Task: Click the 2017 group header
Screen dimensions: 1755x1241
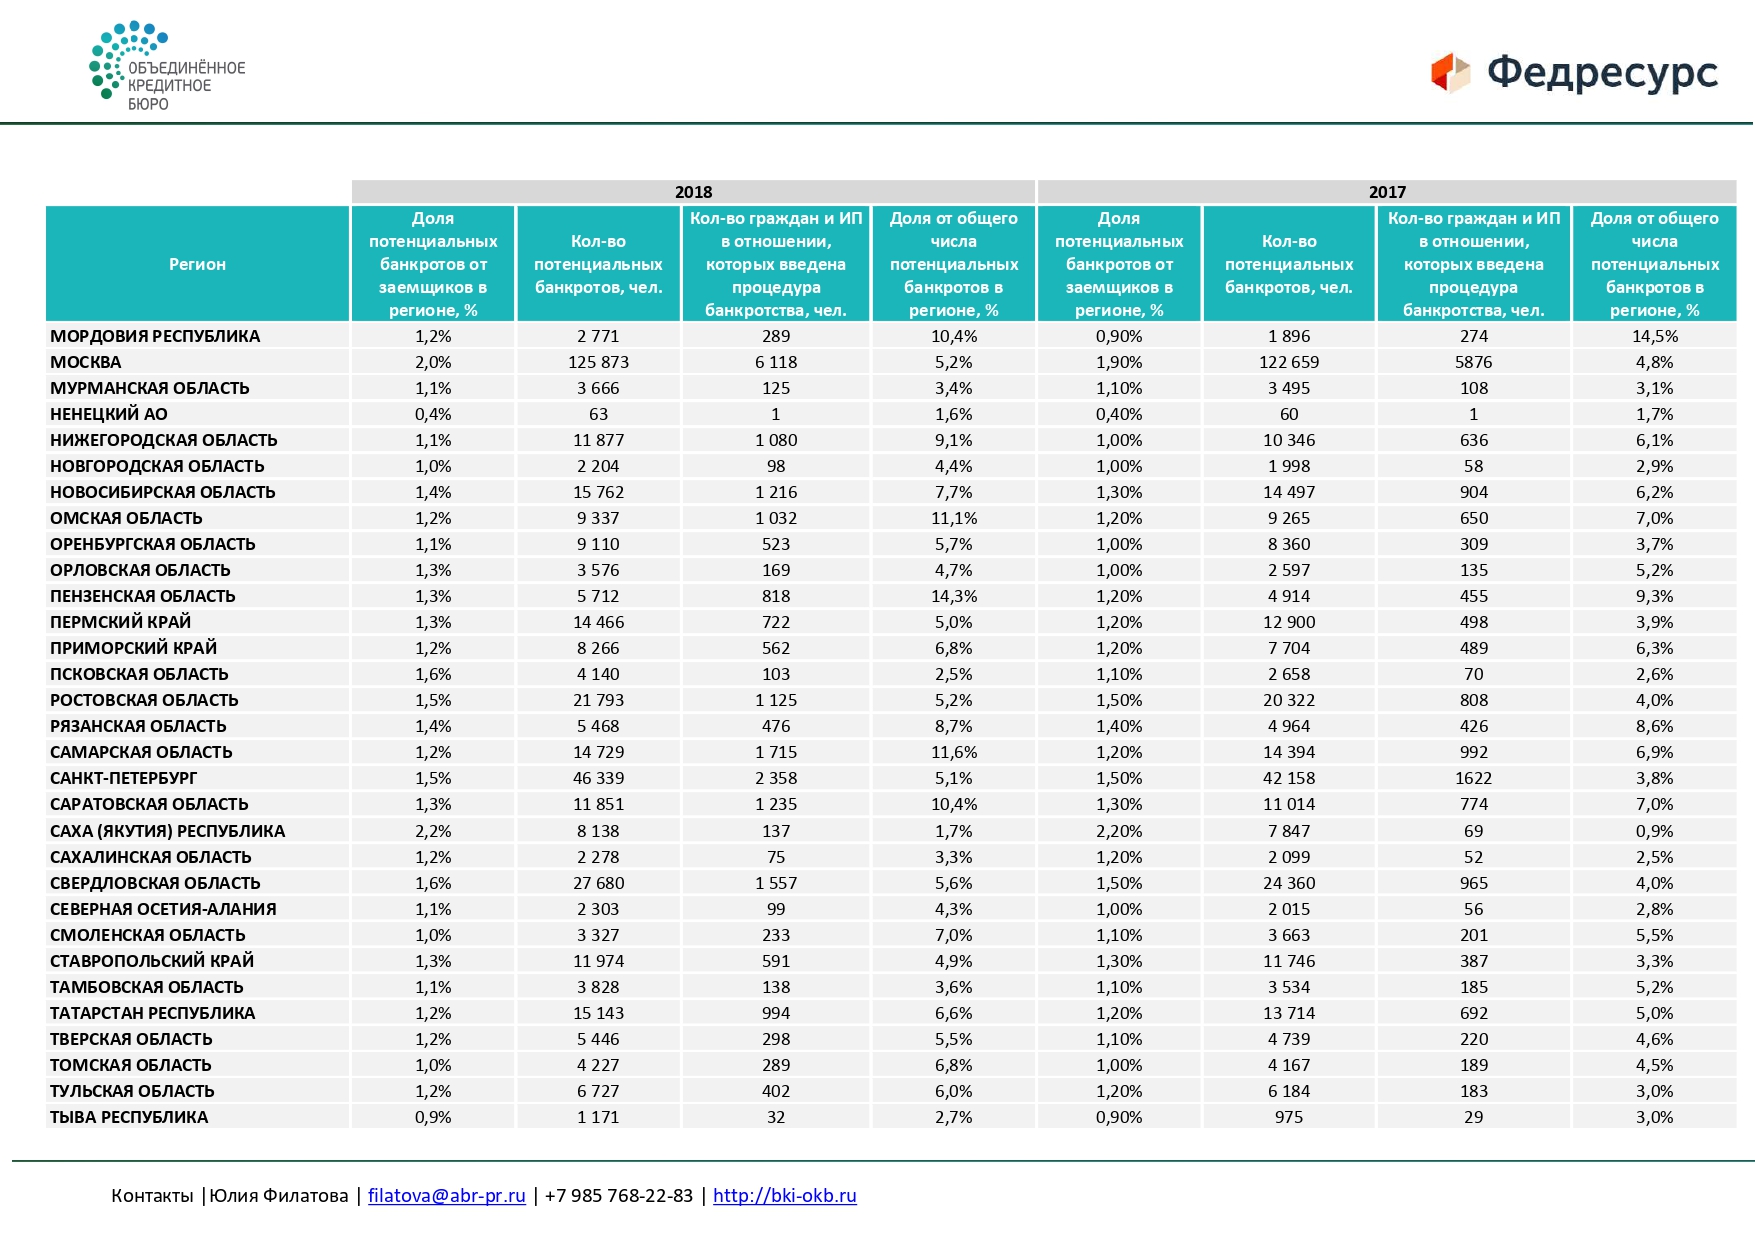Action: click(1387, 192)
